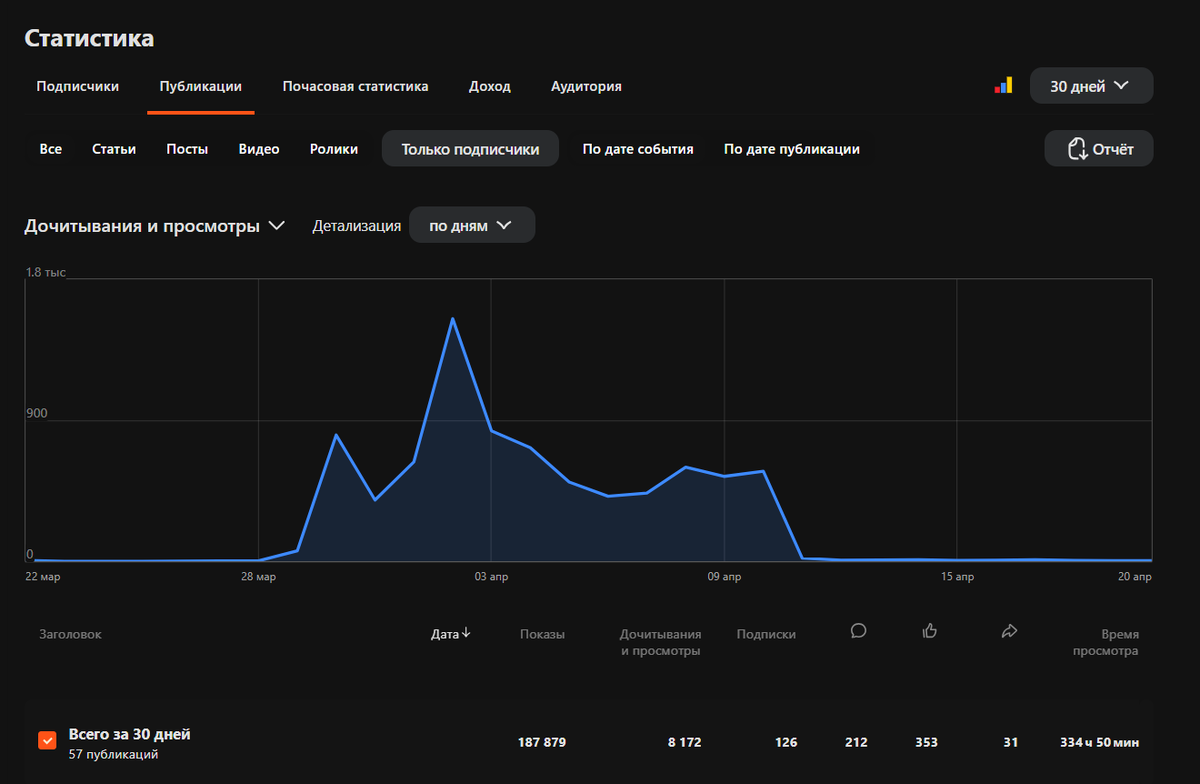
Task: Click the watch time 334 ч 50 мин
Action: [x=1100, y=743]
